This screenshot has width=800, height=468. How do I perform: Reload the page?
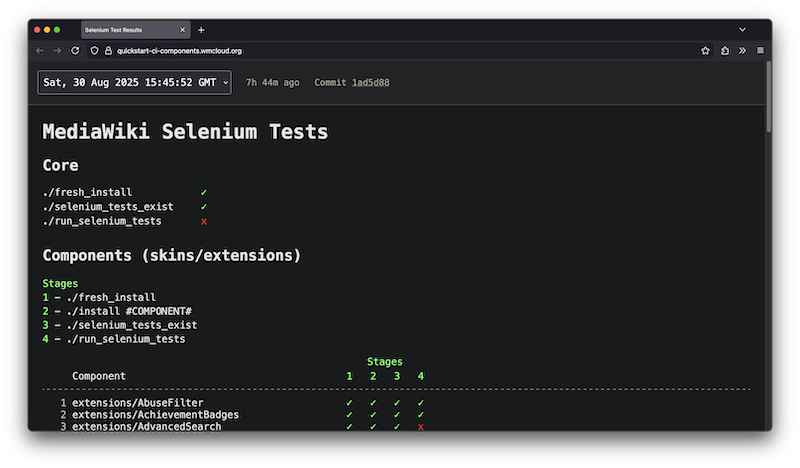(75, 51)
